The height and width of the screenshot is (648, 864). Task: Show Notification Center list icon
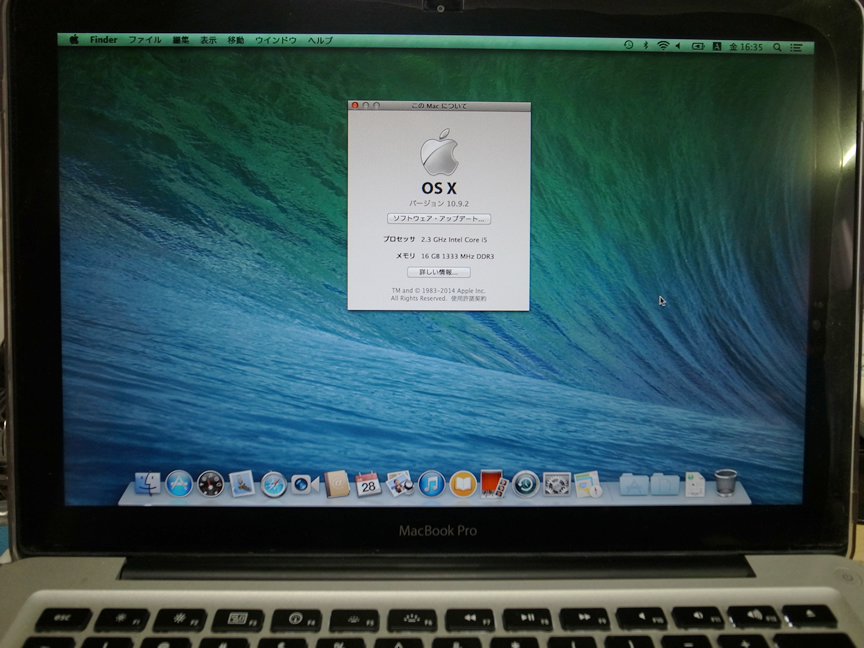tap(796, 48)
